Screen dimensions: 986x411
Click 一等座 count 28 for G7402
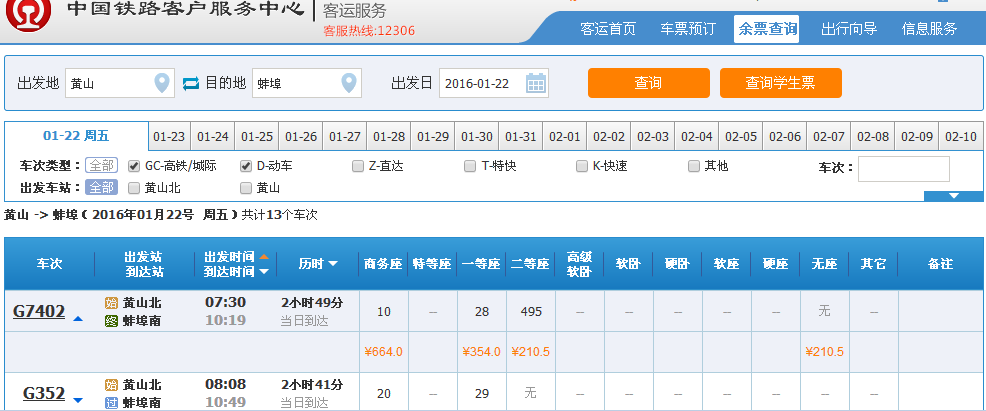(x=482, y=311)
